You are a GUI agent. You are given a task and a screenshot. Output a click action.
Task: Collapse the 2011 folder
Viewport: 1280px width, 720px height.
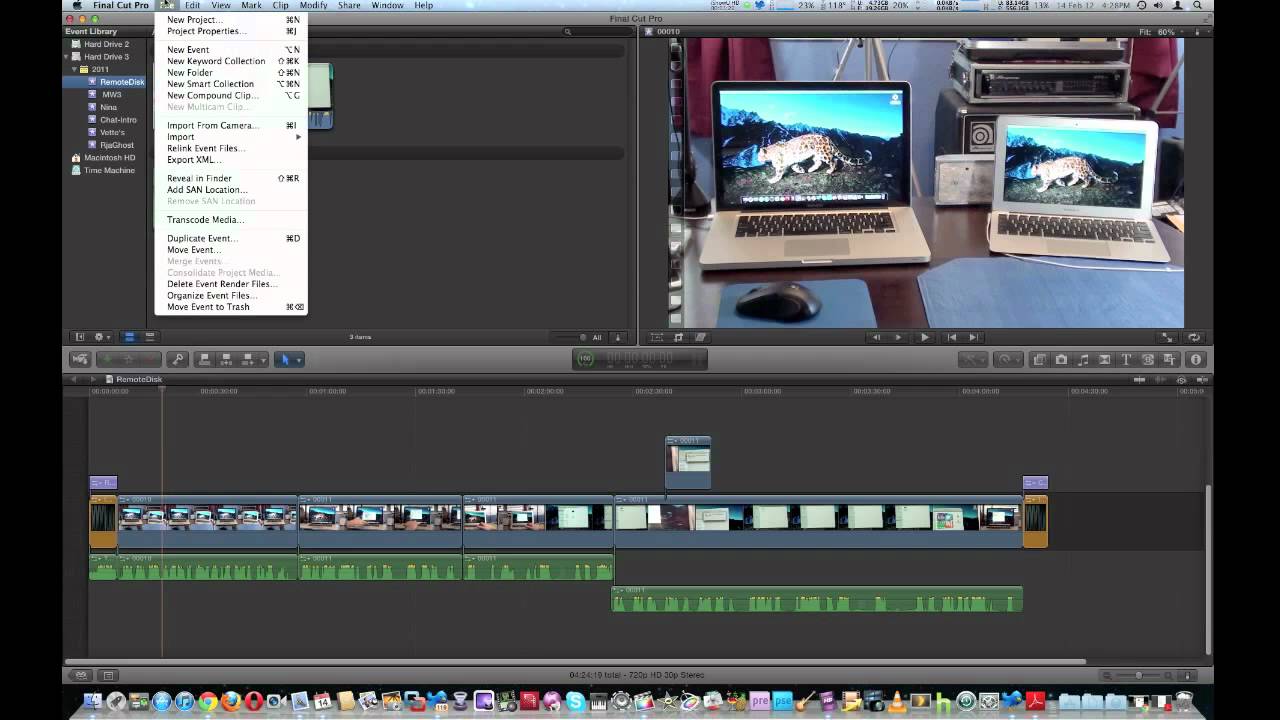74,69
